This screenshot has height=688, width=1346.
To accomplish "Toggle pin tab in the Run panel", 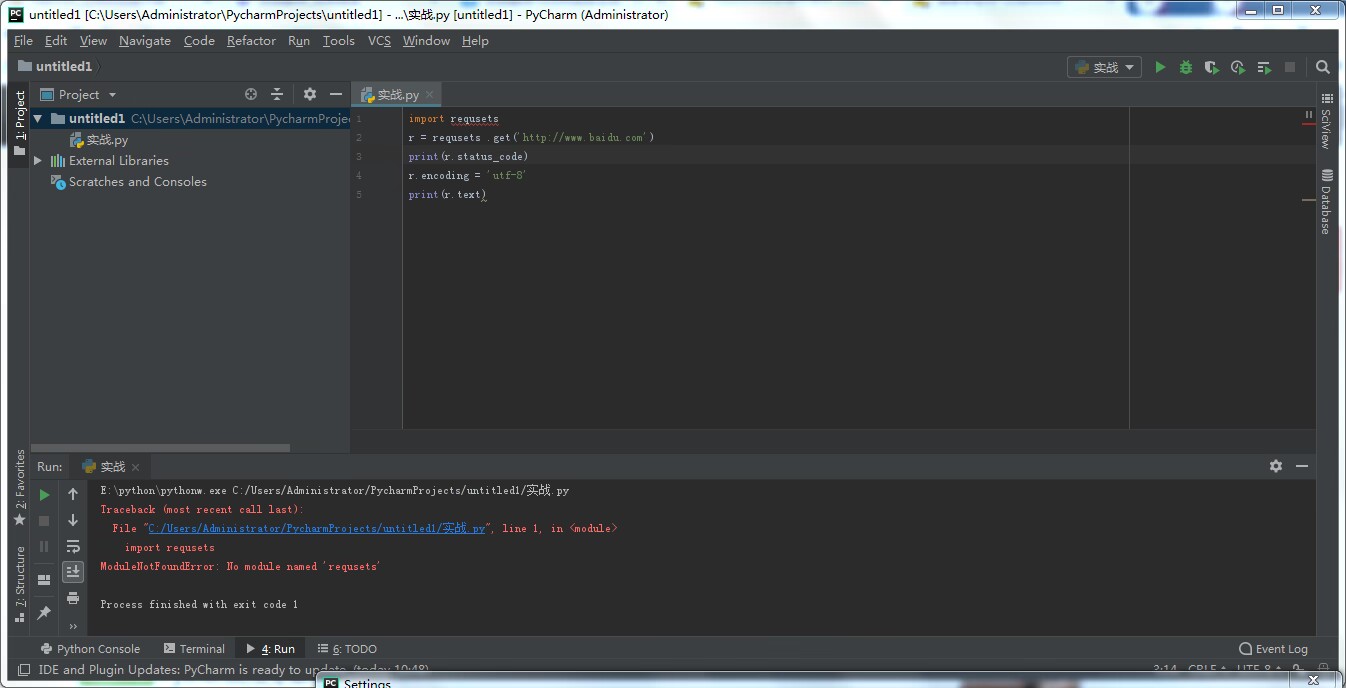I will click(44, 613).
